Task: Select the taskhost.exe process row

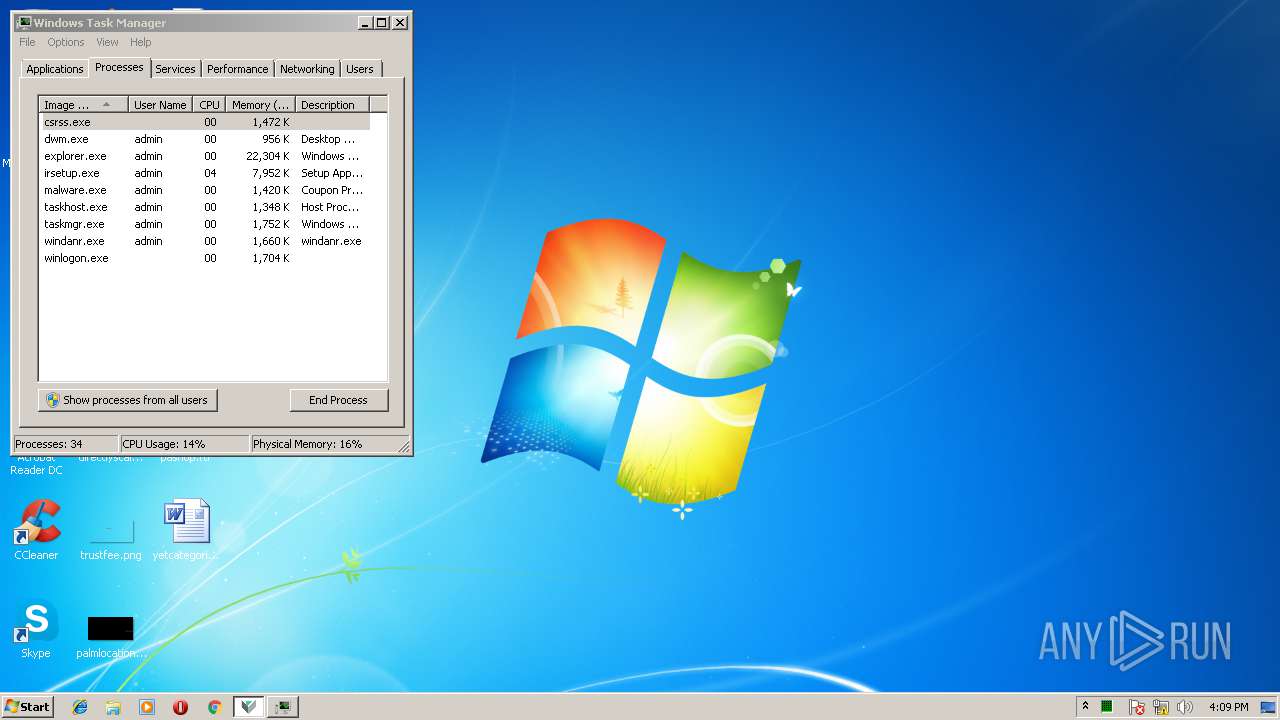Action: [x=205, y=207]
